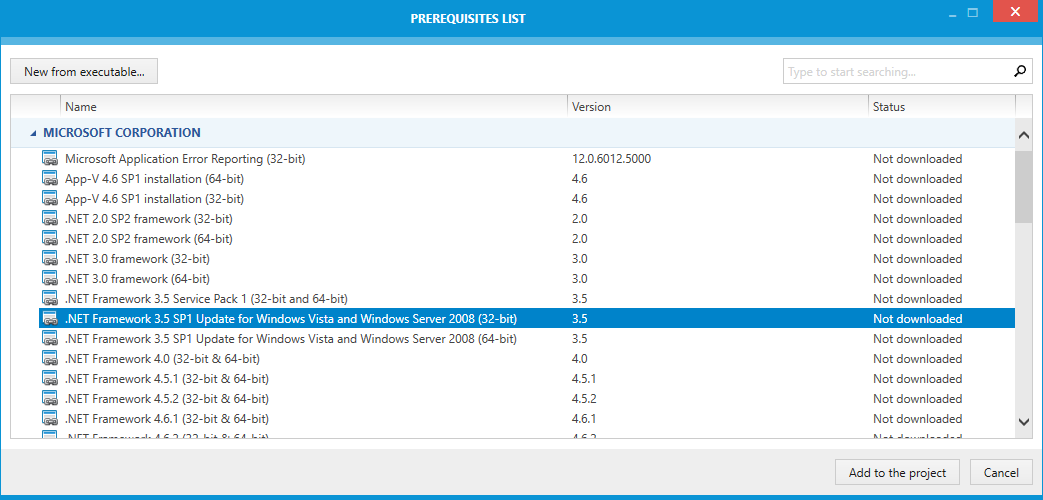The image size is (1043, 500).
Task: Select .NET Framework 4.5.1 (32-bit & 64-bit)
Action: click(167, 378)
